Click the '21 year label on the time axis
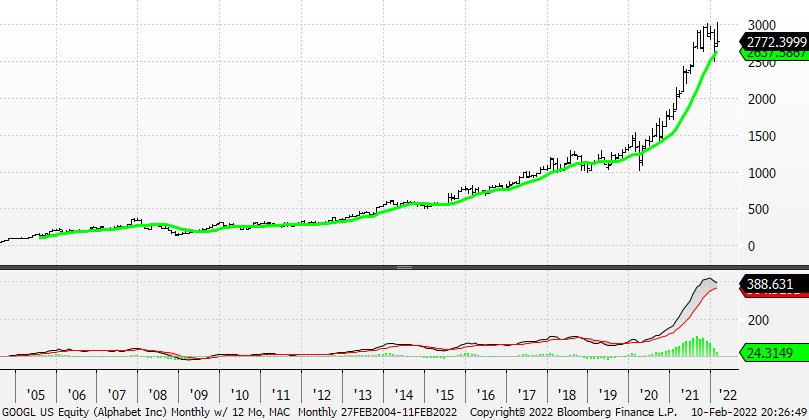809x420 pixels. 690,395
